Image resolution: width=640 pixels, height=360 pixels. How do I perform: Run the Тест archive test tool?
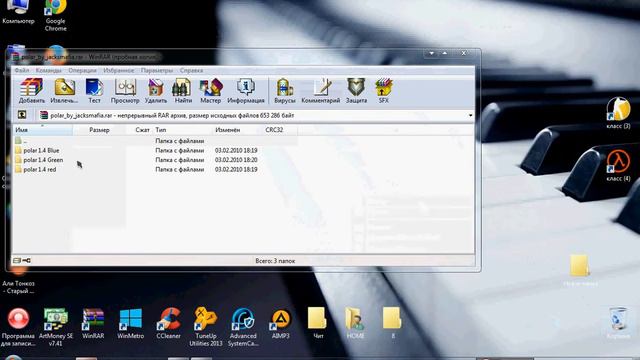click(94, 90)
